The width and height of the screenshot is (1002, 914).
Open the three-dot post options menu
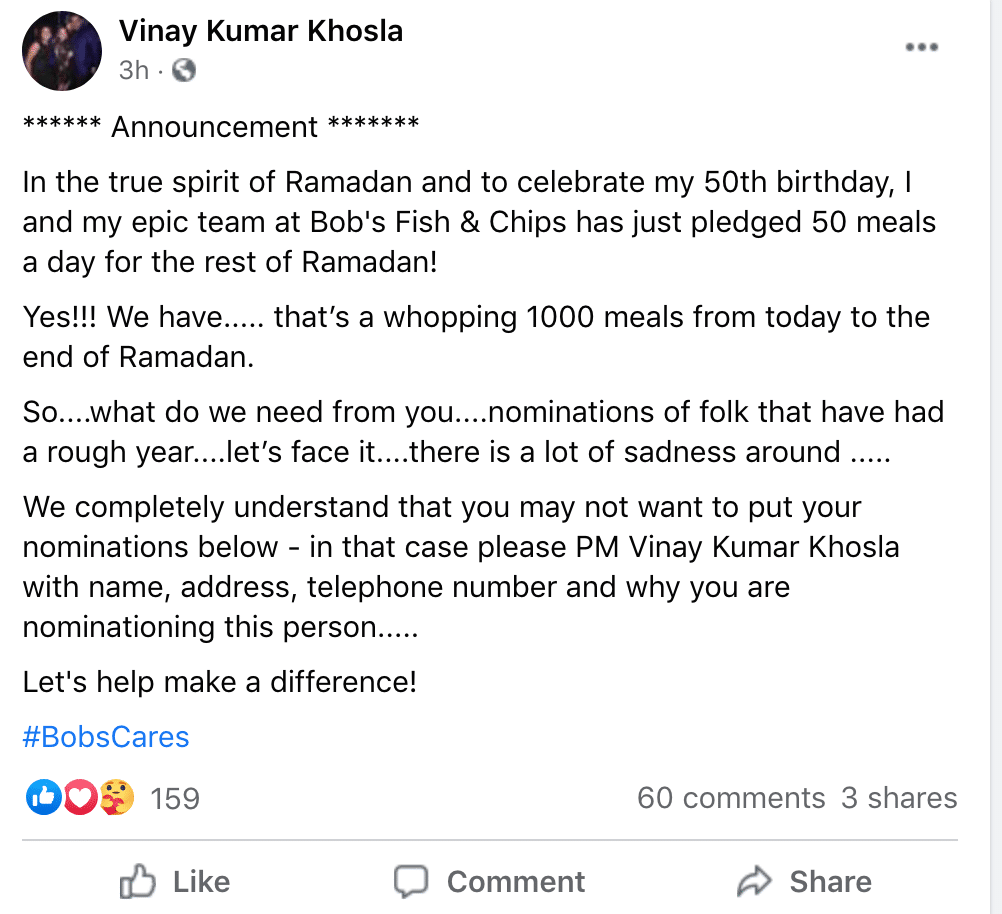pos(921,47)
